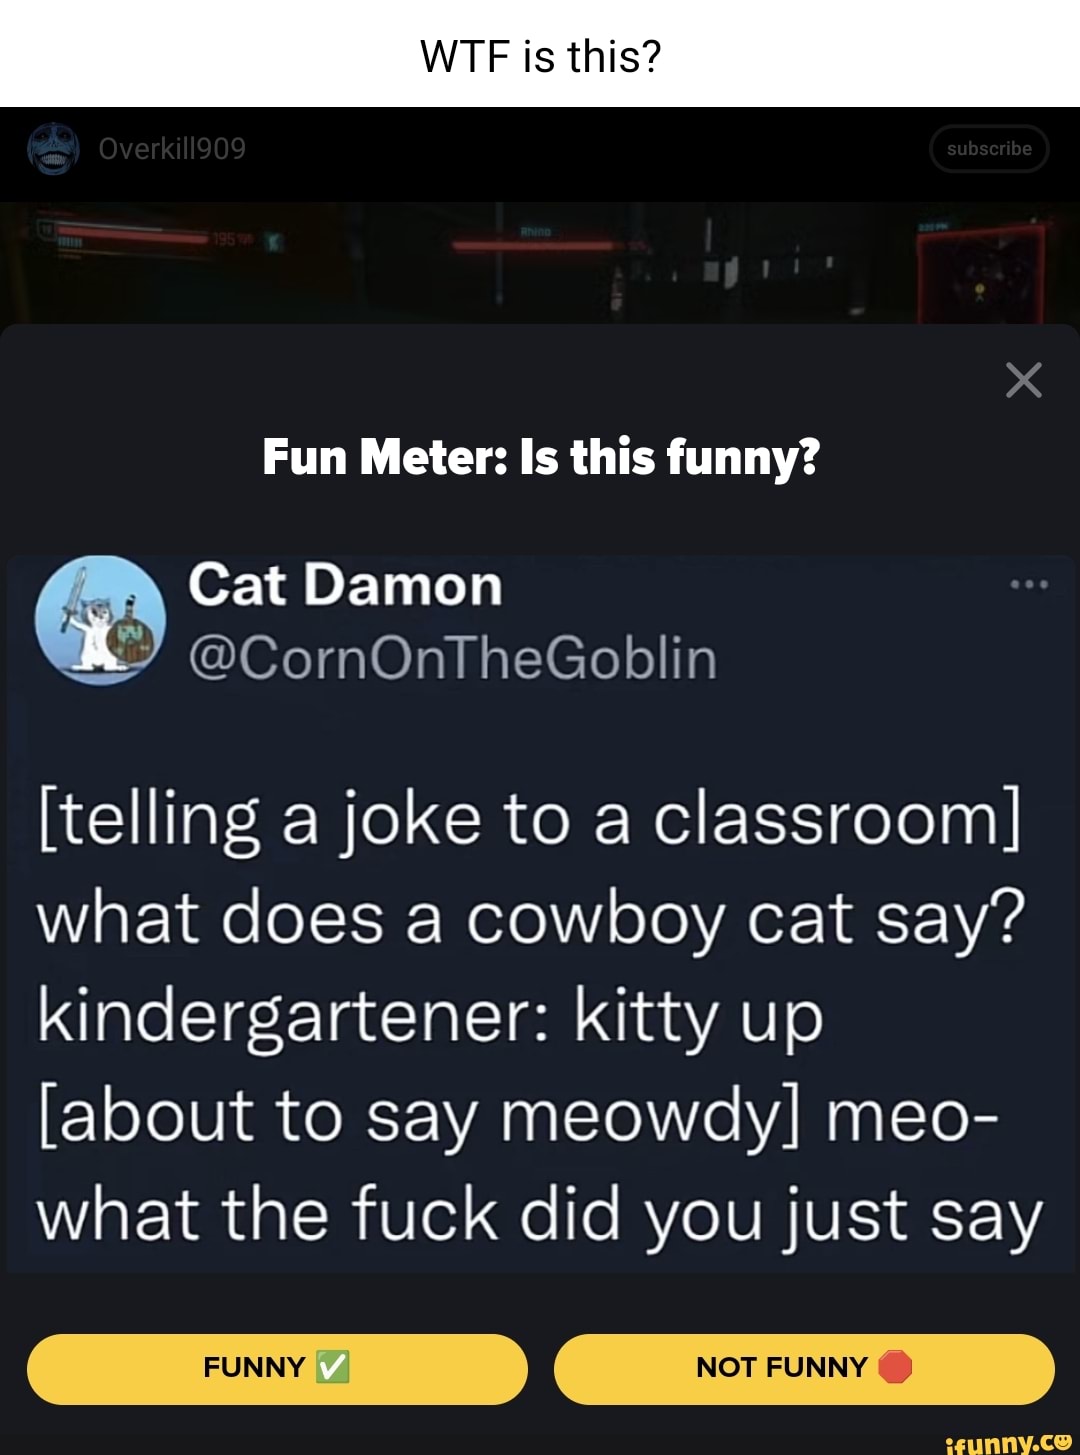
Task: Click the Overkill909 username text
Action: coord(171,148)
